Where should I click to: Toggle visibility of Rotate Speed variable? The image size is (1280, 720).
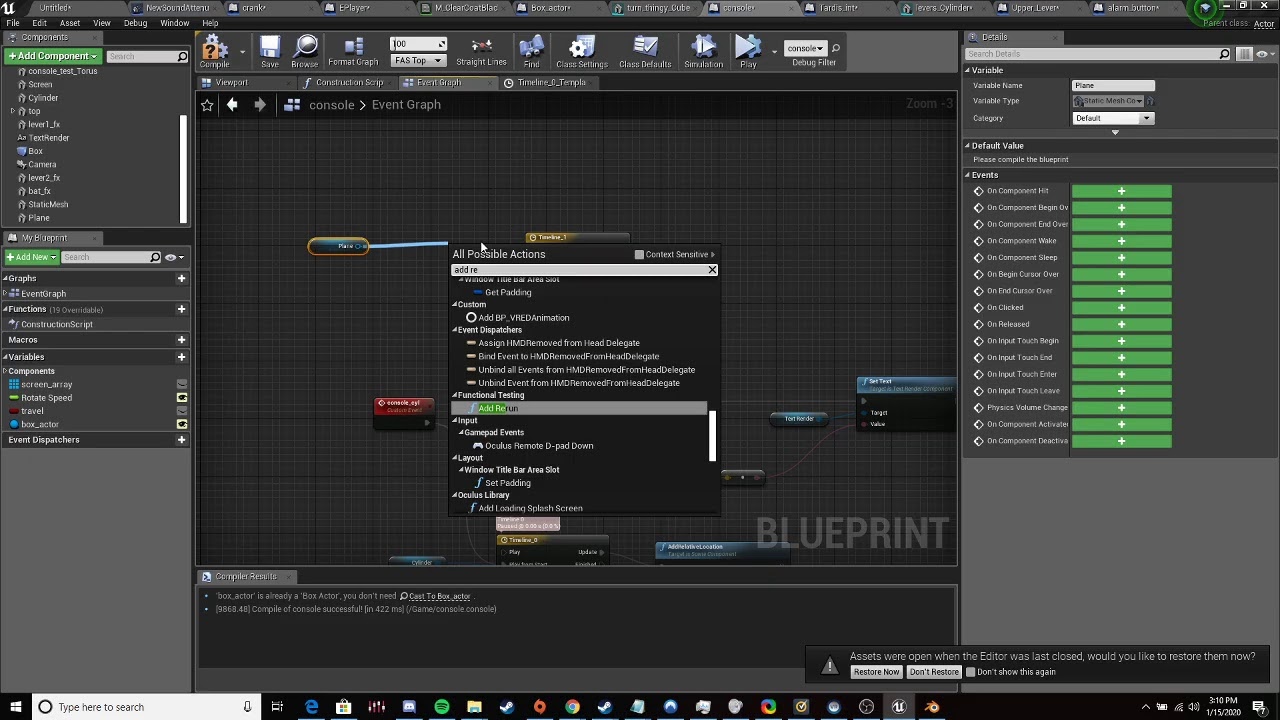pos(182,398)
